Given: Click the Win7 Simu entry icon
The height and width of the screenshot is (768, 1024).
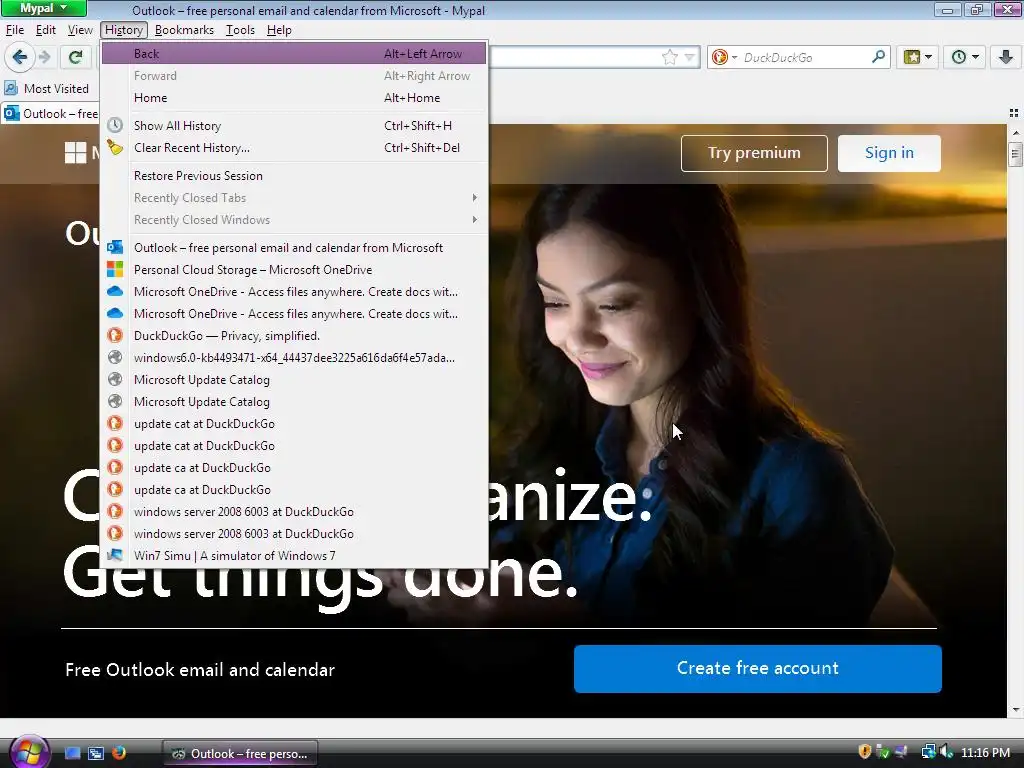Looking at the screenshot, I should click(x=115, y=556).
